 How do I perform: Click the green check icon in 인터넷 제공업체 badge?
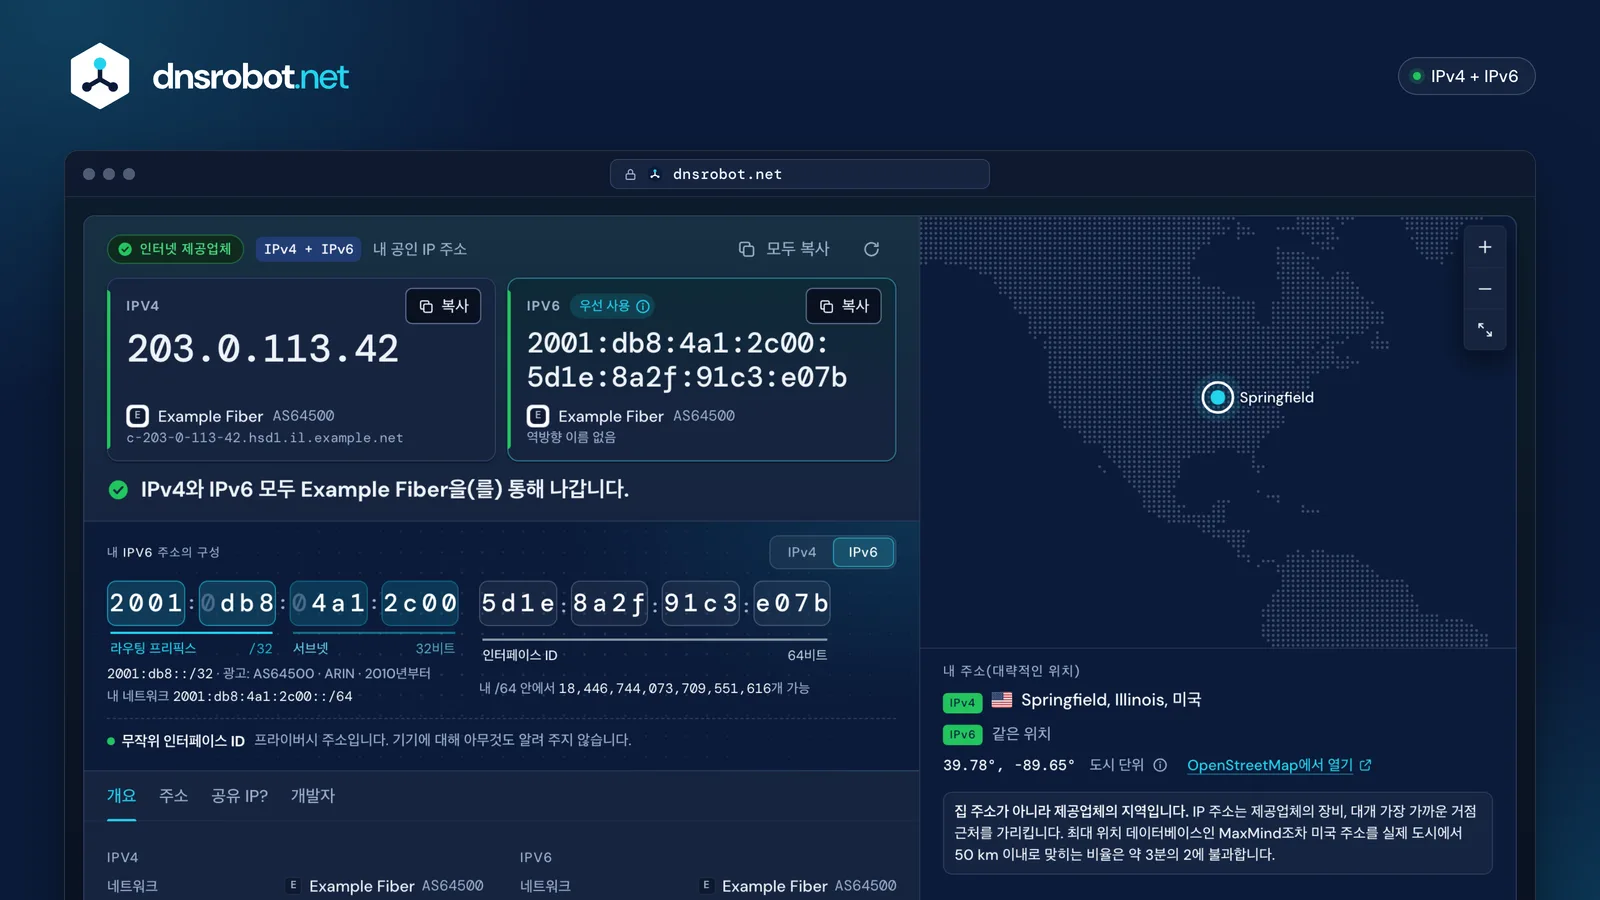125,249
